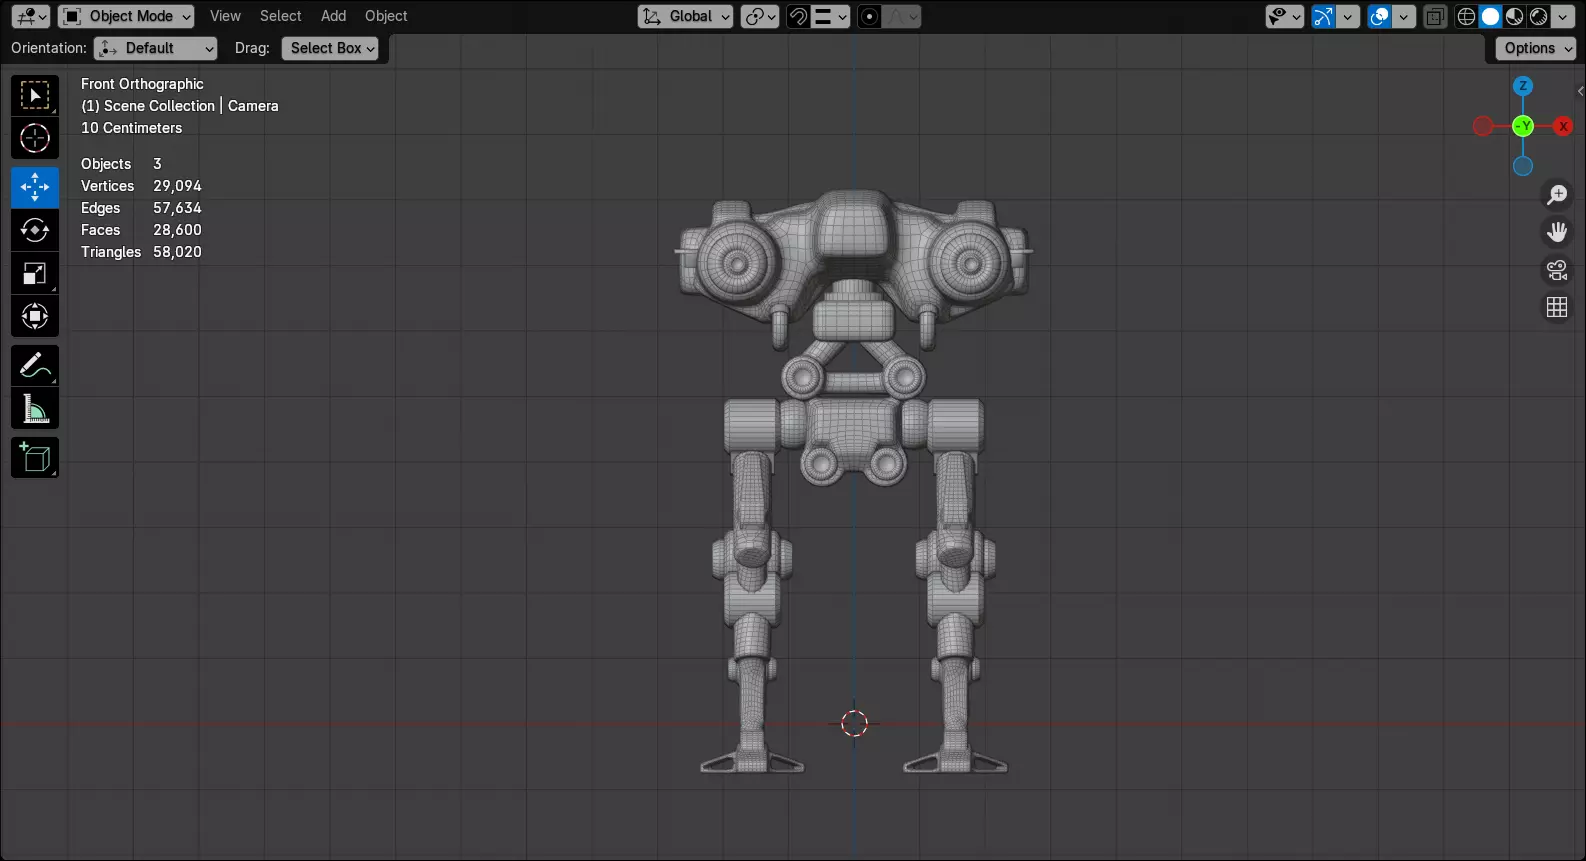Open the proportional falloff dropdown
This screenshot has height=861, width=1586.
point(903,16)
